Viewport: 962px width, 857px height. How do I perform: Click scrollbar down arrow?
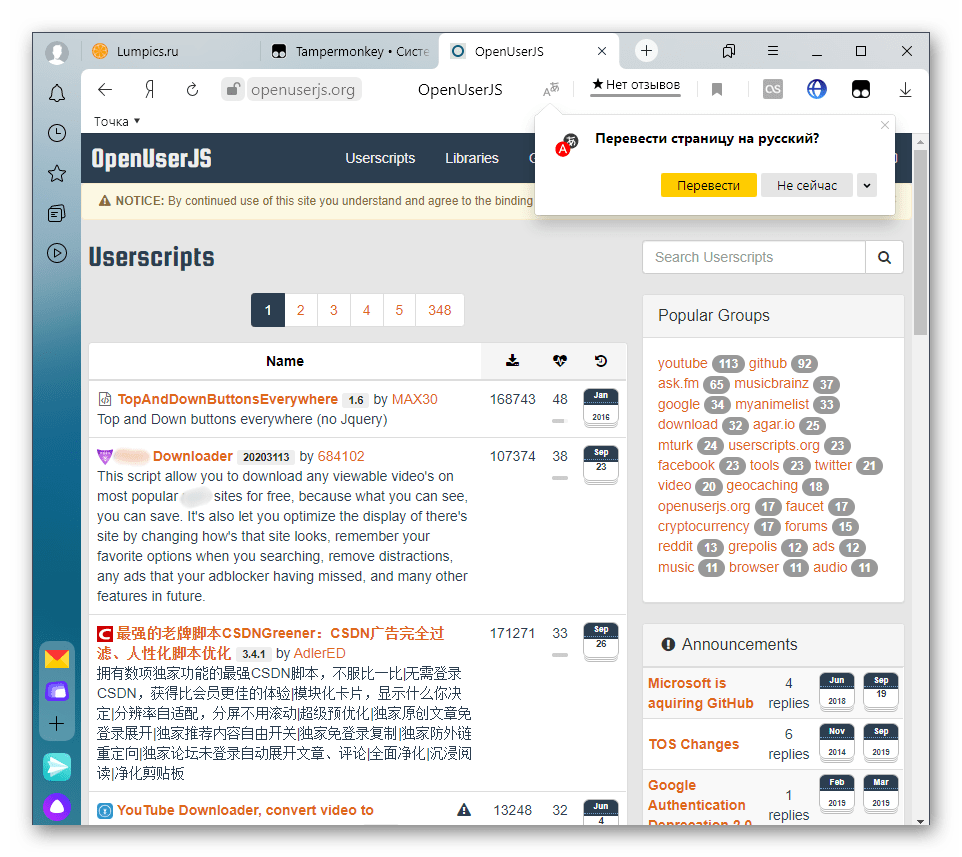coord(920,821)
